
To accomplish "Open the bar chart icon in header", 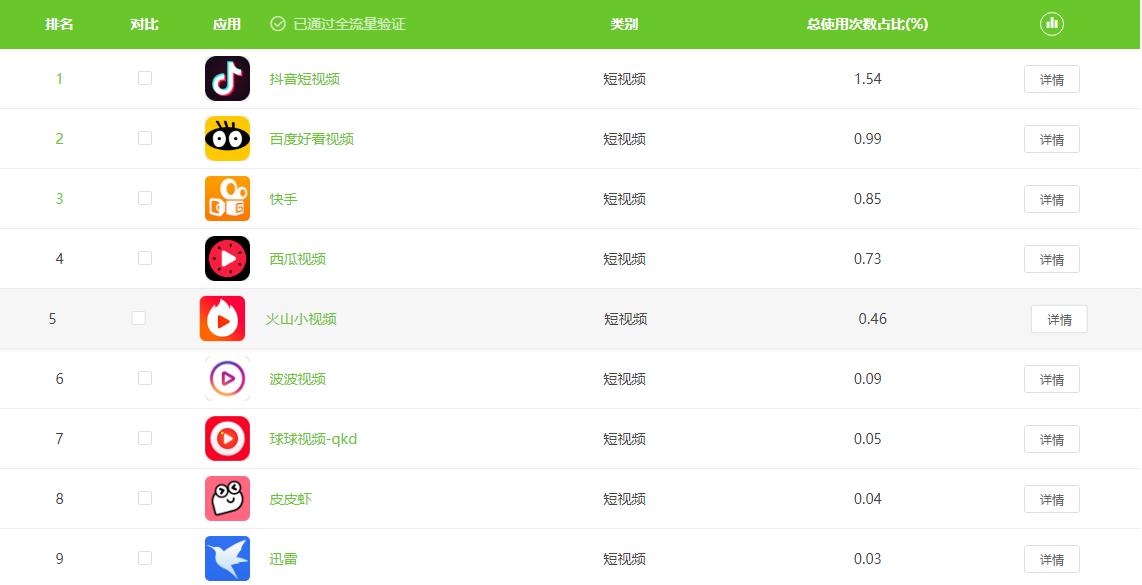I will [x=1051, y=24].
